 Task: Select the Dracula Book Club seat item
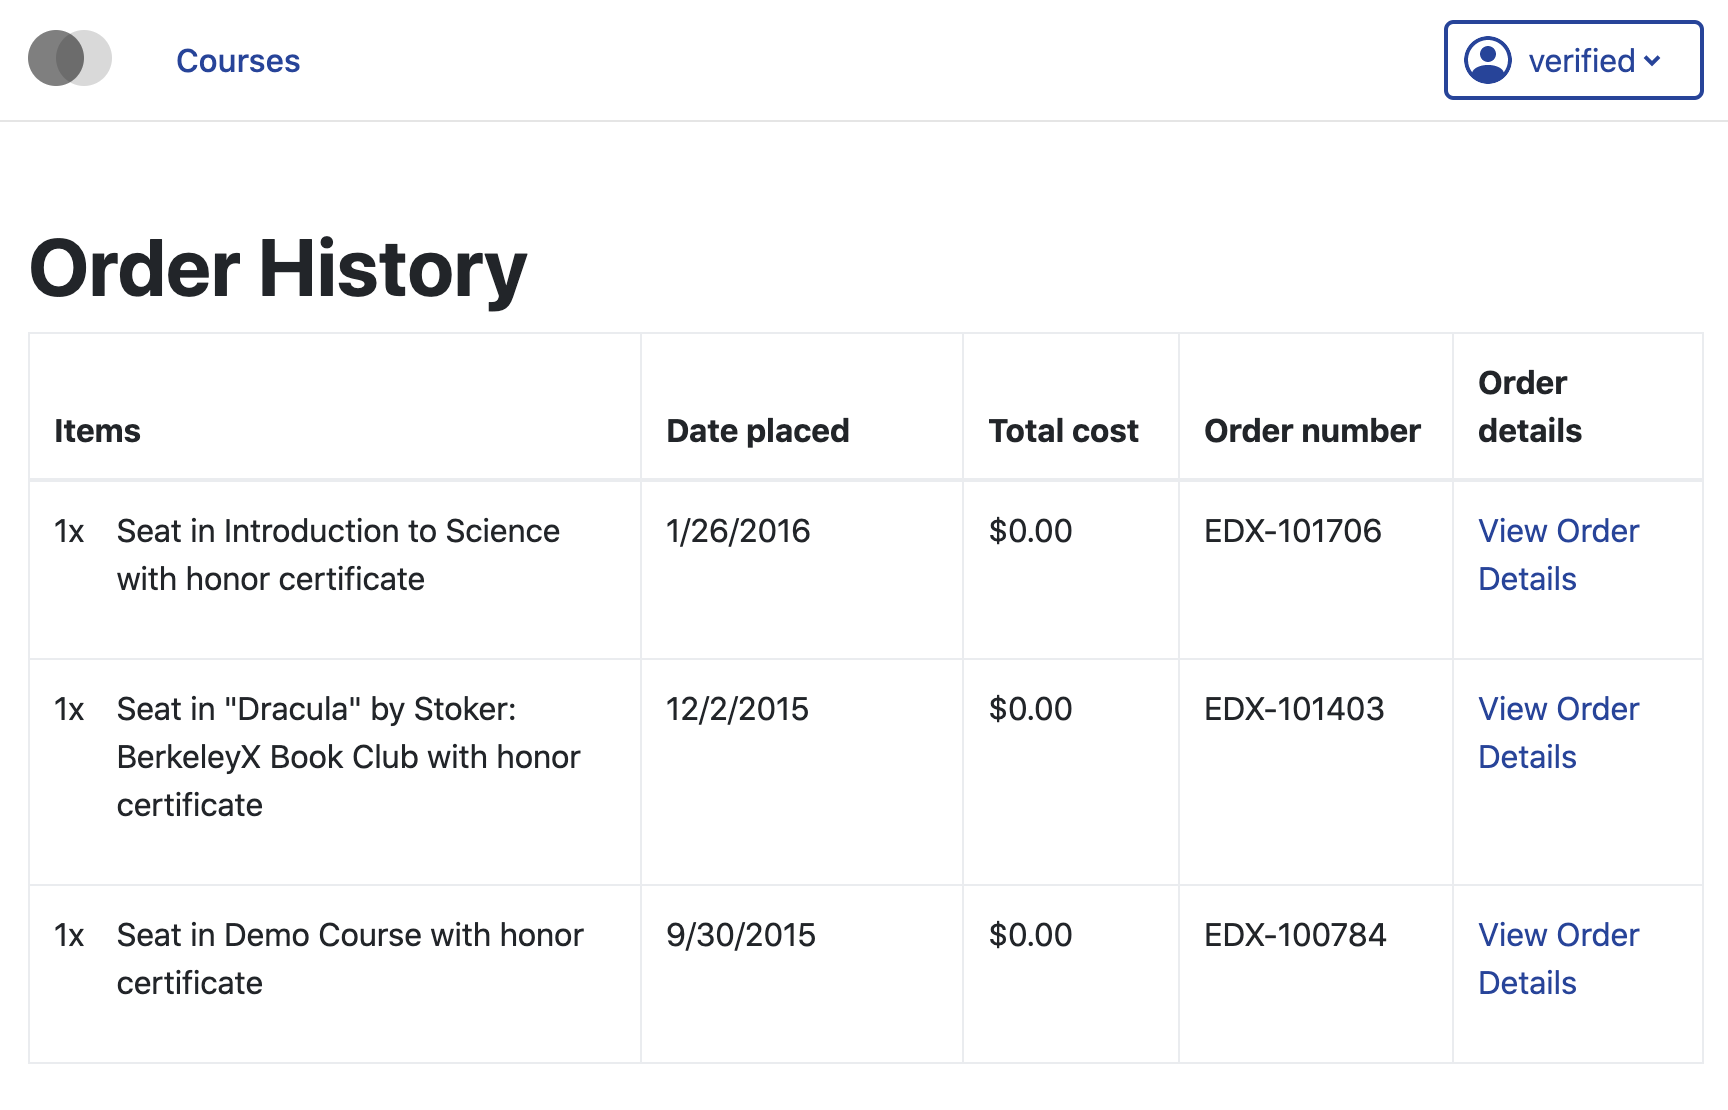348,757
